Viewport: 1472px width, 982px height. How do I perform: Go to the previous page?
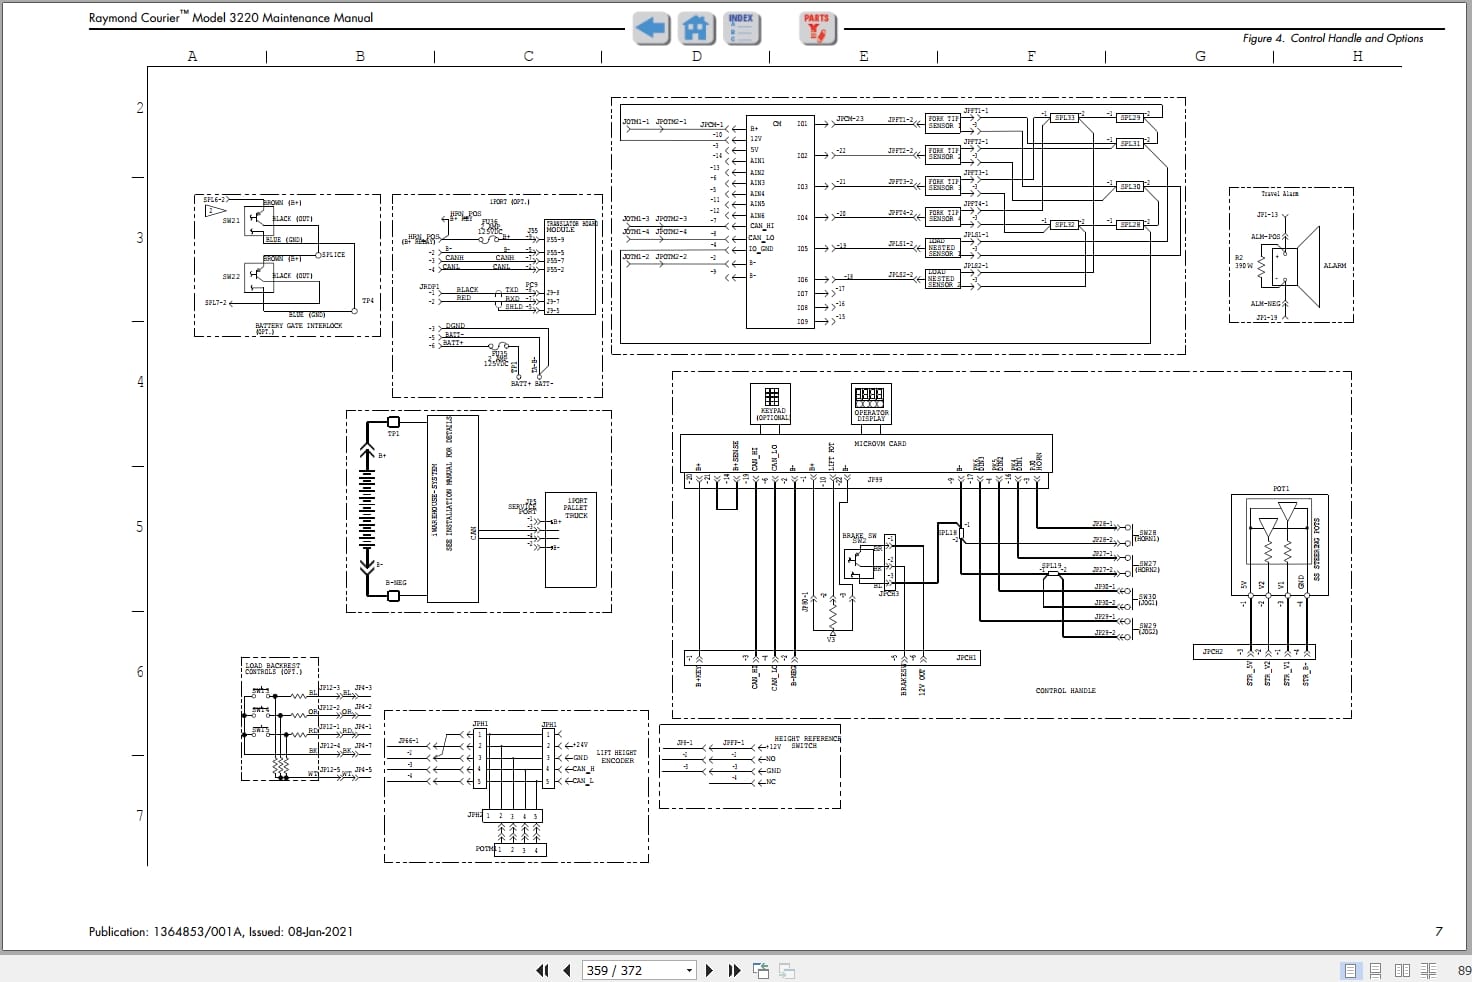click(567, 970)
